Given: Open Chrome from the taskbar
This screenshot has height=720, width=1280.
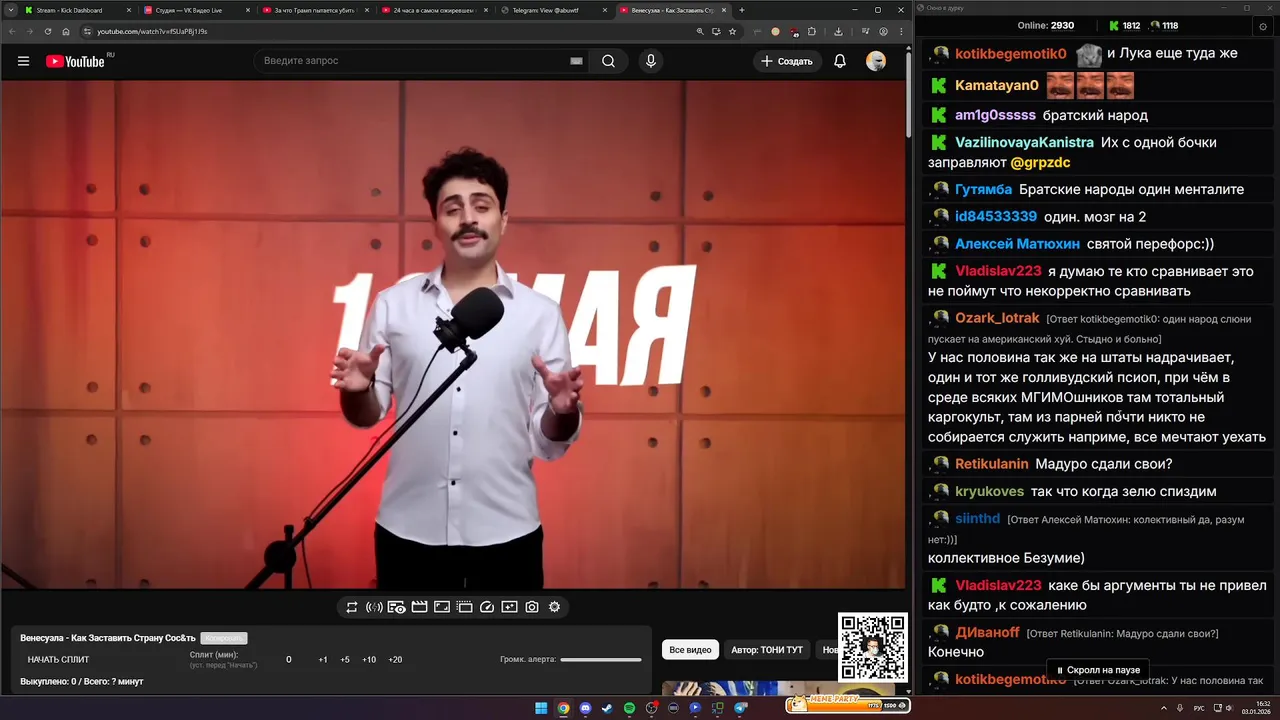Looking at the screenshot, I should pos(563,708).
